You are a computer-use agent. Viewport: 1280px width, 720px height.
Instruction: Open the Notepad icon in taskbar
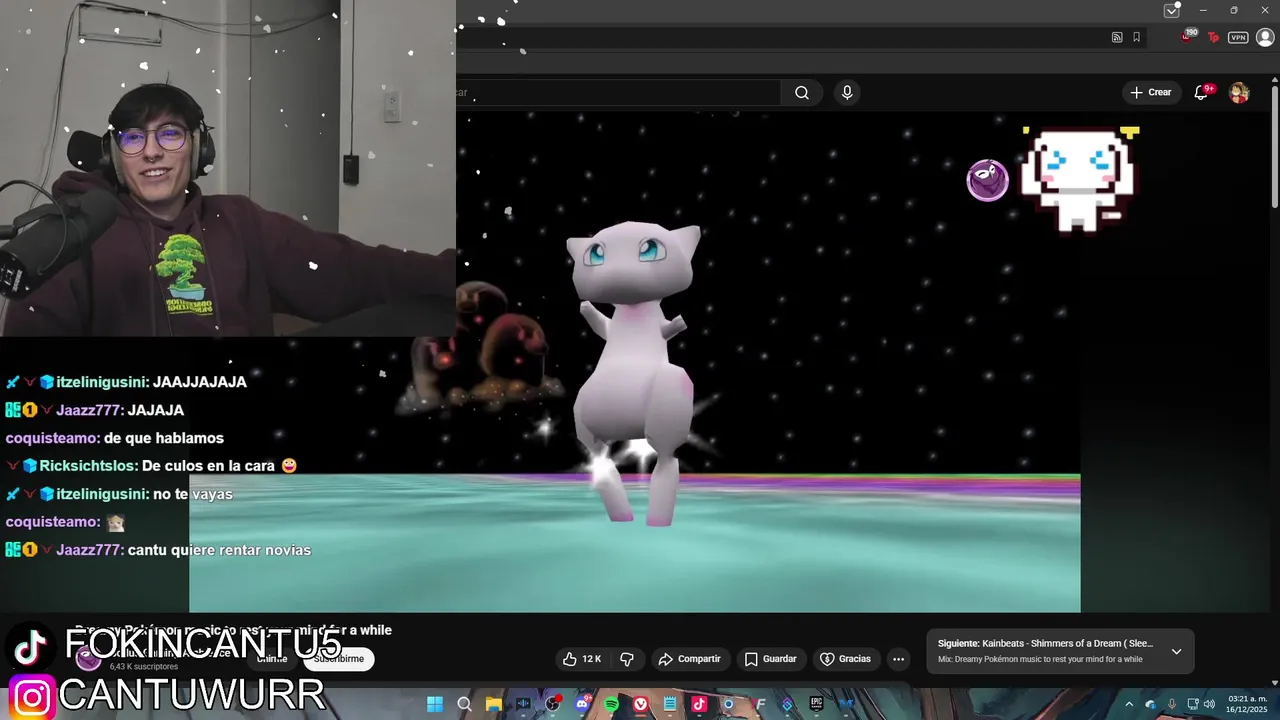[670, 704]
